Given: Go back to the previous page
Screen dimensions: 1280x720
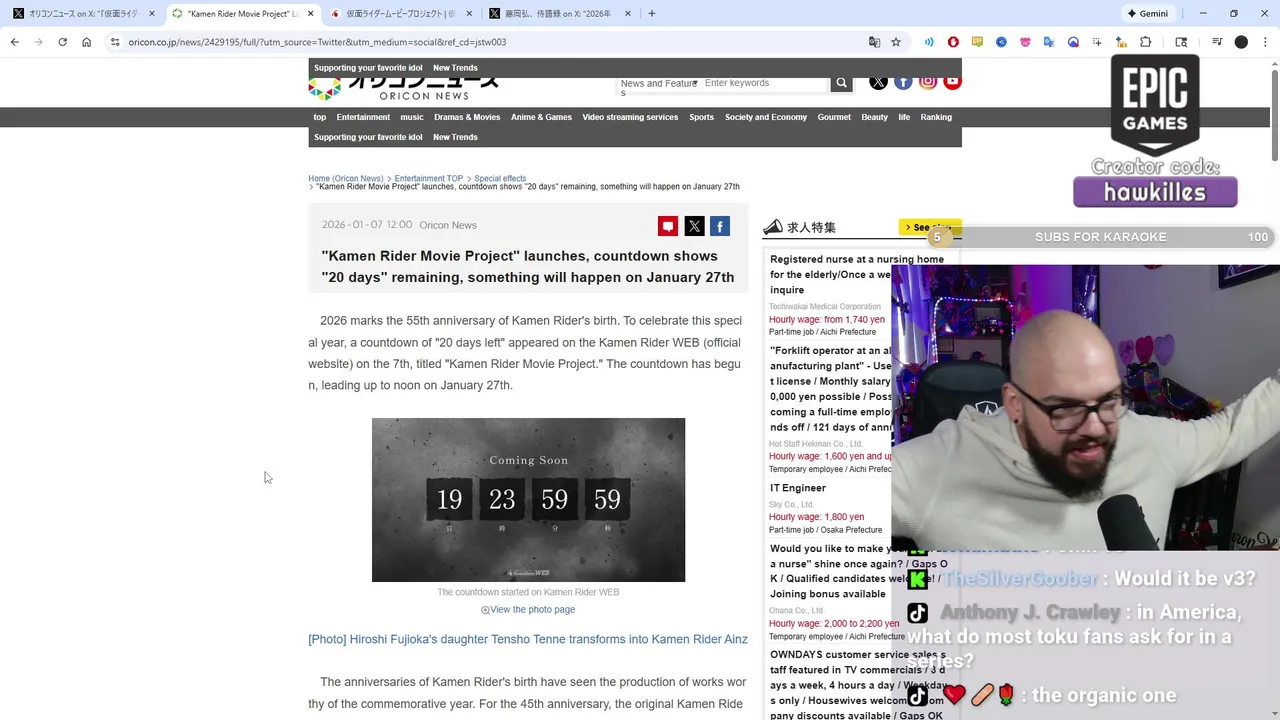Looking at the screenshot, I should click(x=14, y=42).
